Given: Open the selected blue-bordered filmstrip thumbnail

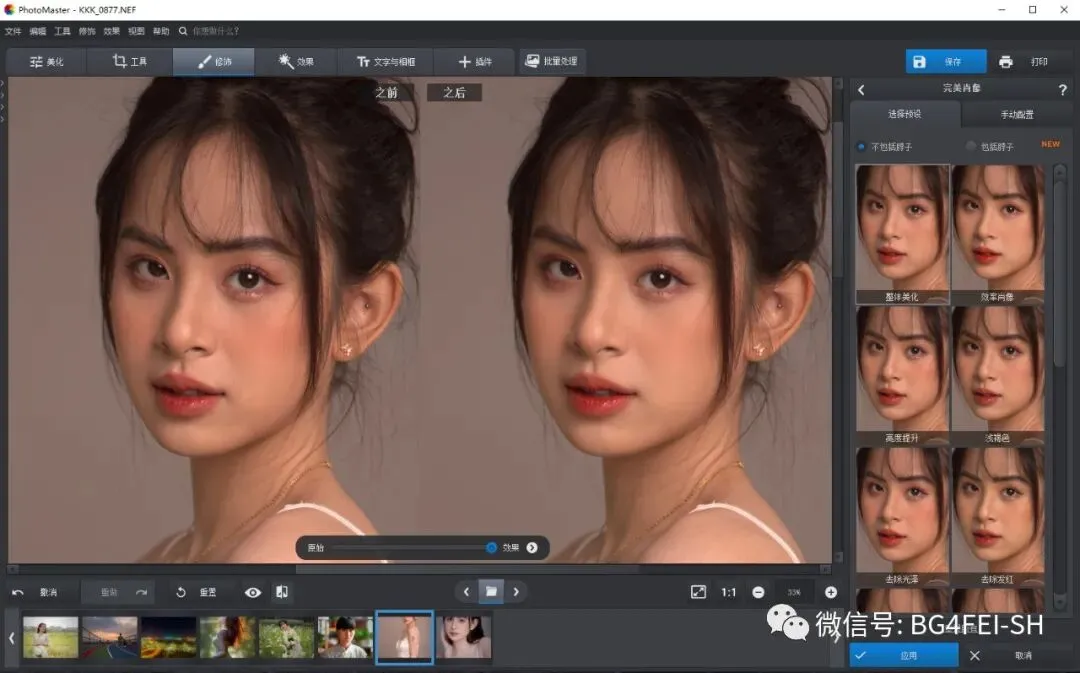Looking at the screenshot, I should (404, 637).
